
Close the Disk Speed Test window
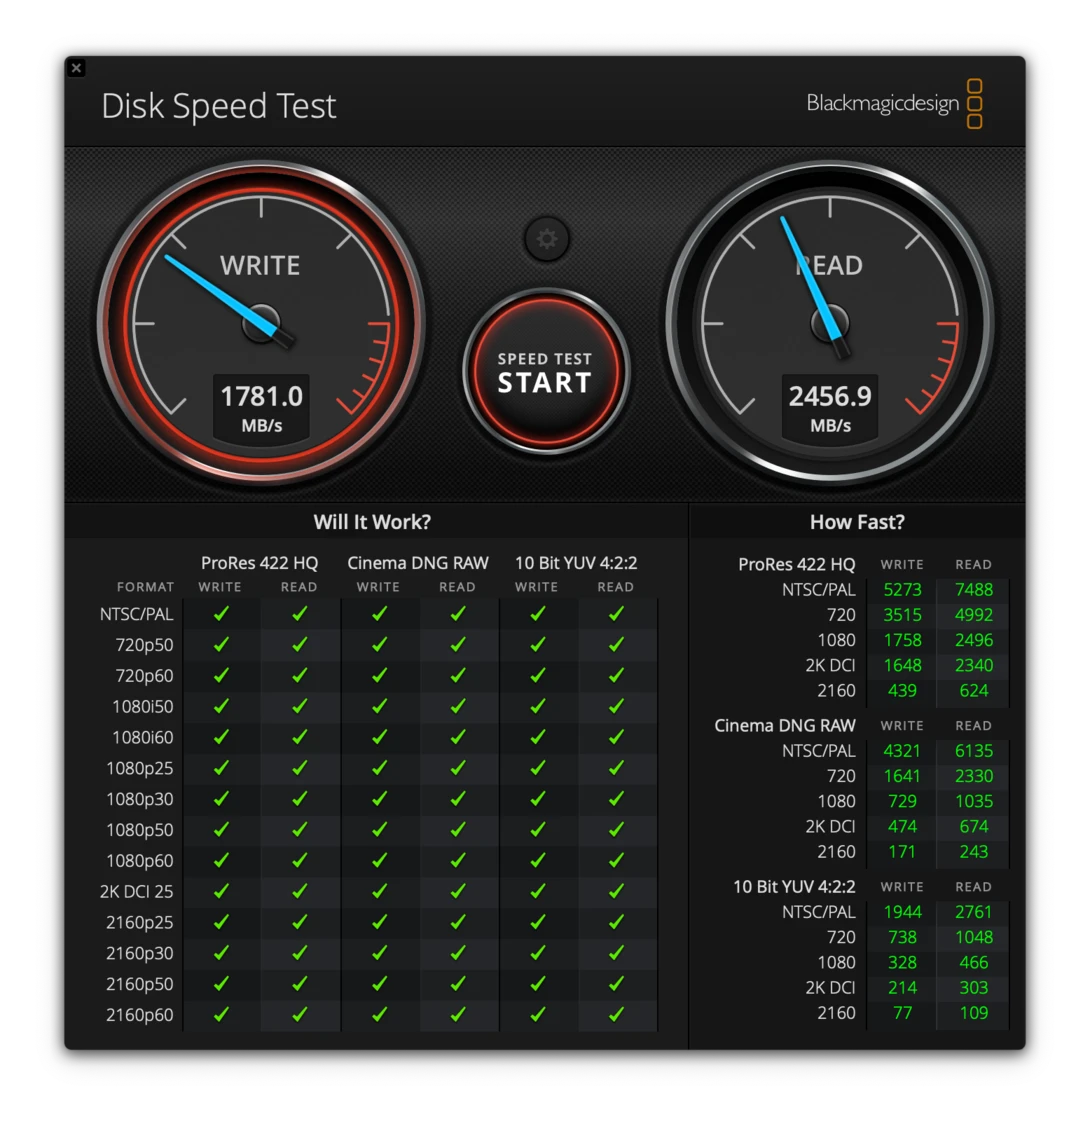click(x=77, y=68)
